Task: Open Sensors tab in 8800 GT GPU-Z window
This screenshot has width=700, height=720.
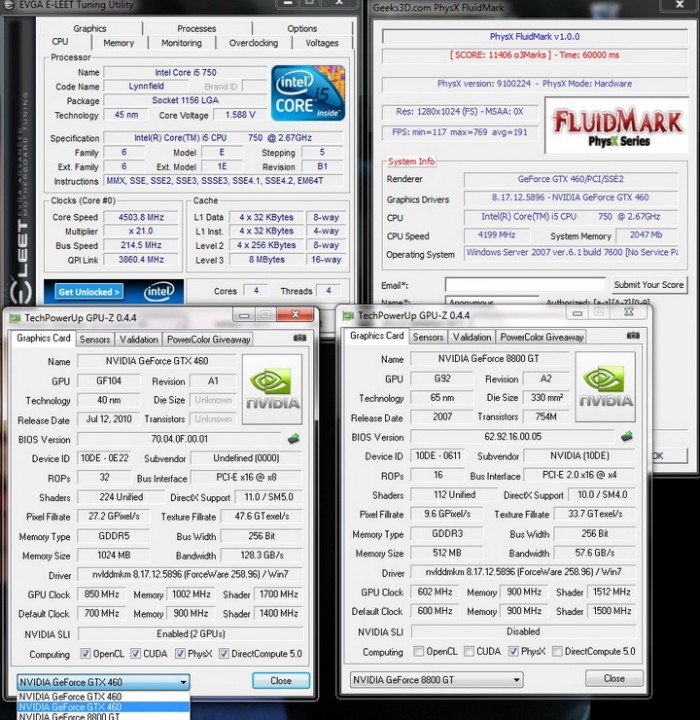Action: (428, 337)
